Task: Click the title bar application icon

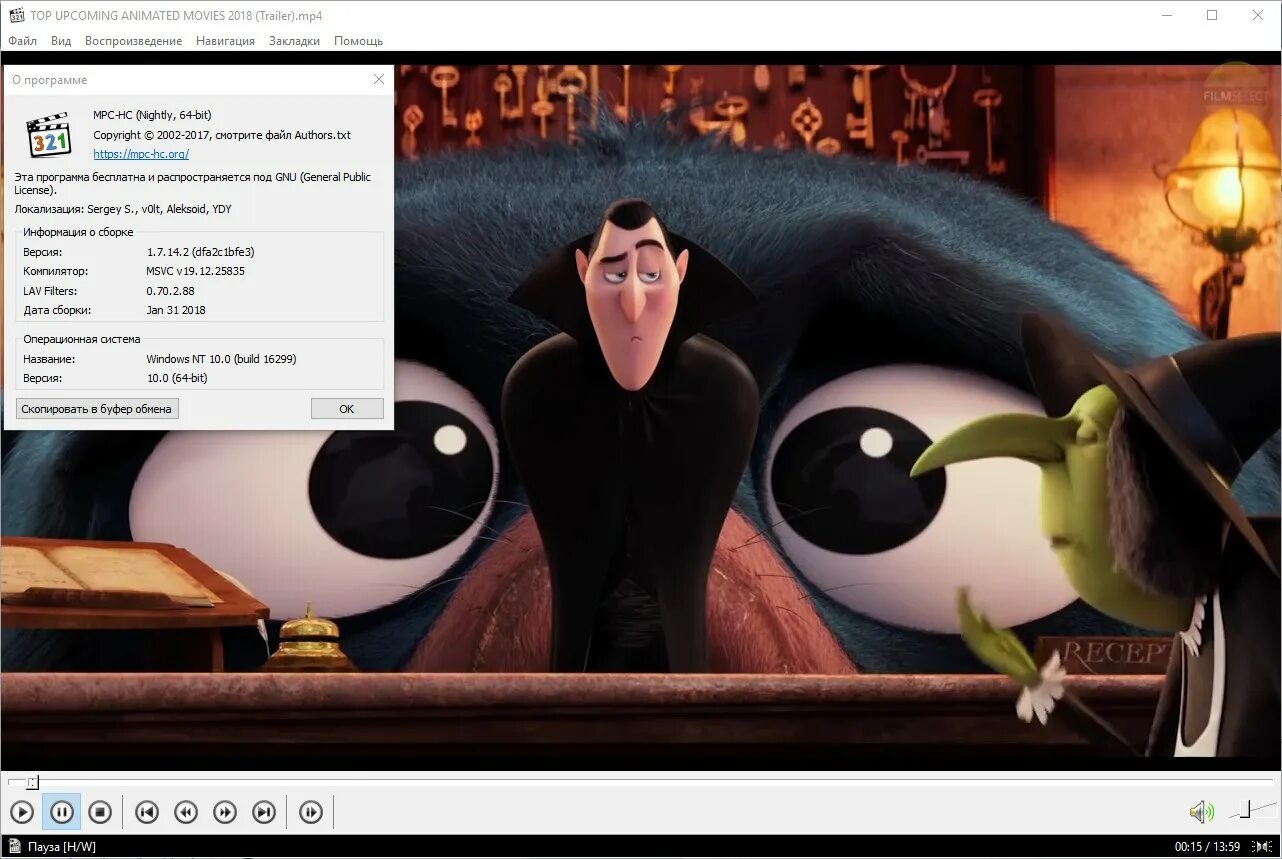Action: [16, 15]
